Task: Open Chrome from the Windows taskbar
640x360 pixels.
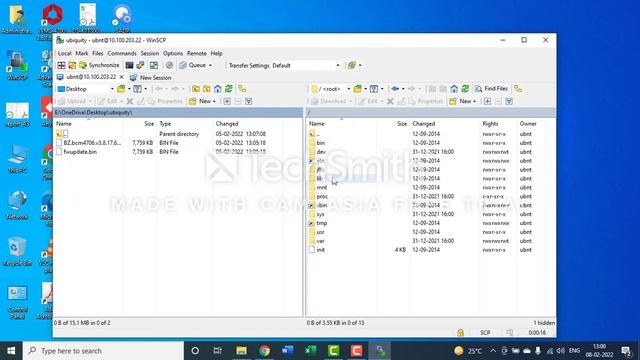Action: (x=264, y=351)
